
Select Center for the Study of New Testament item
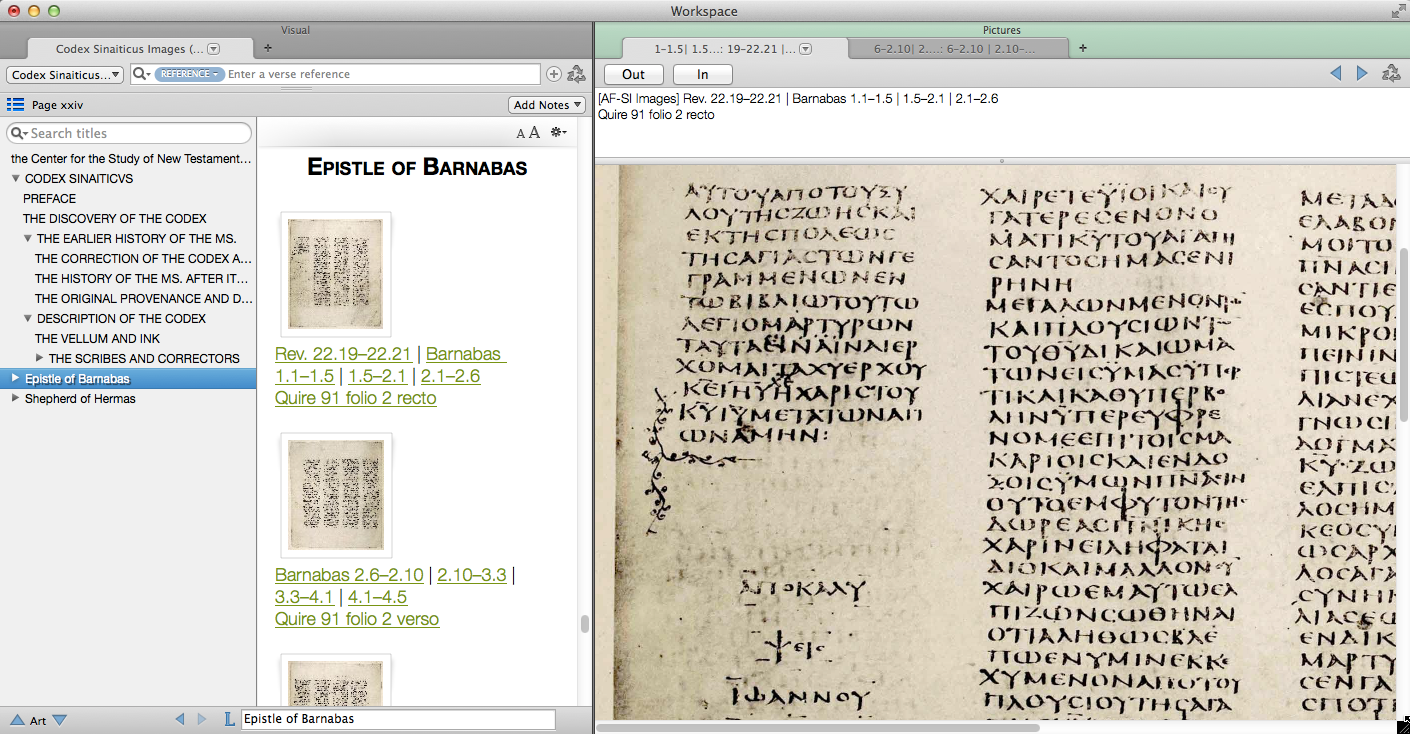point(131,158)
